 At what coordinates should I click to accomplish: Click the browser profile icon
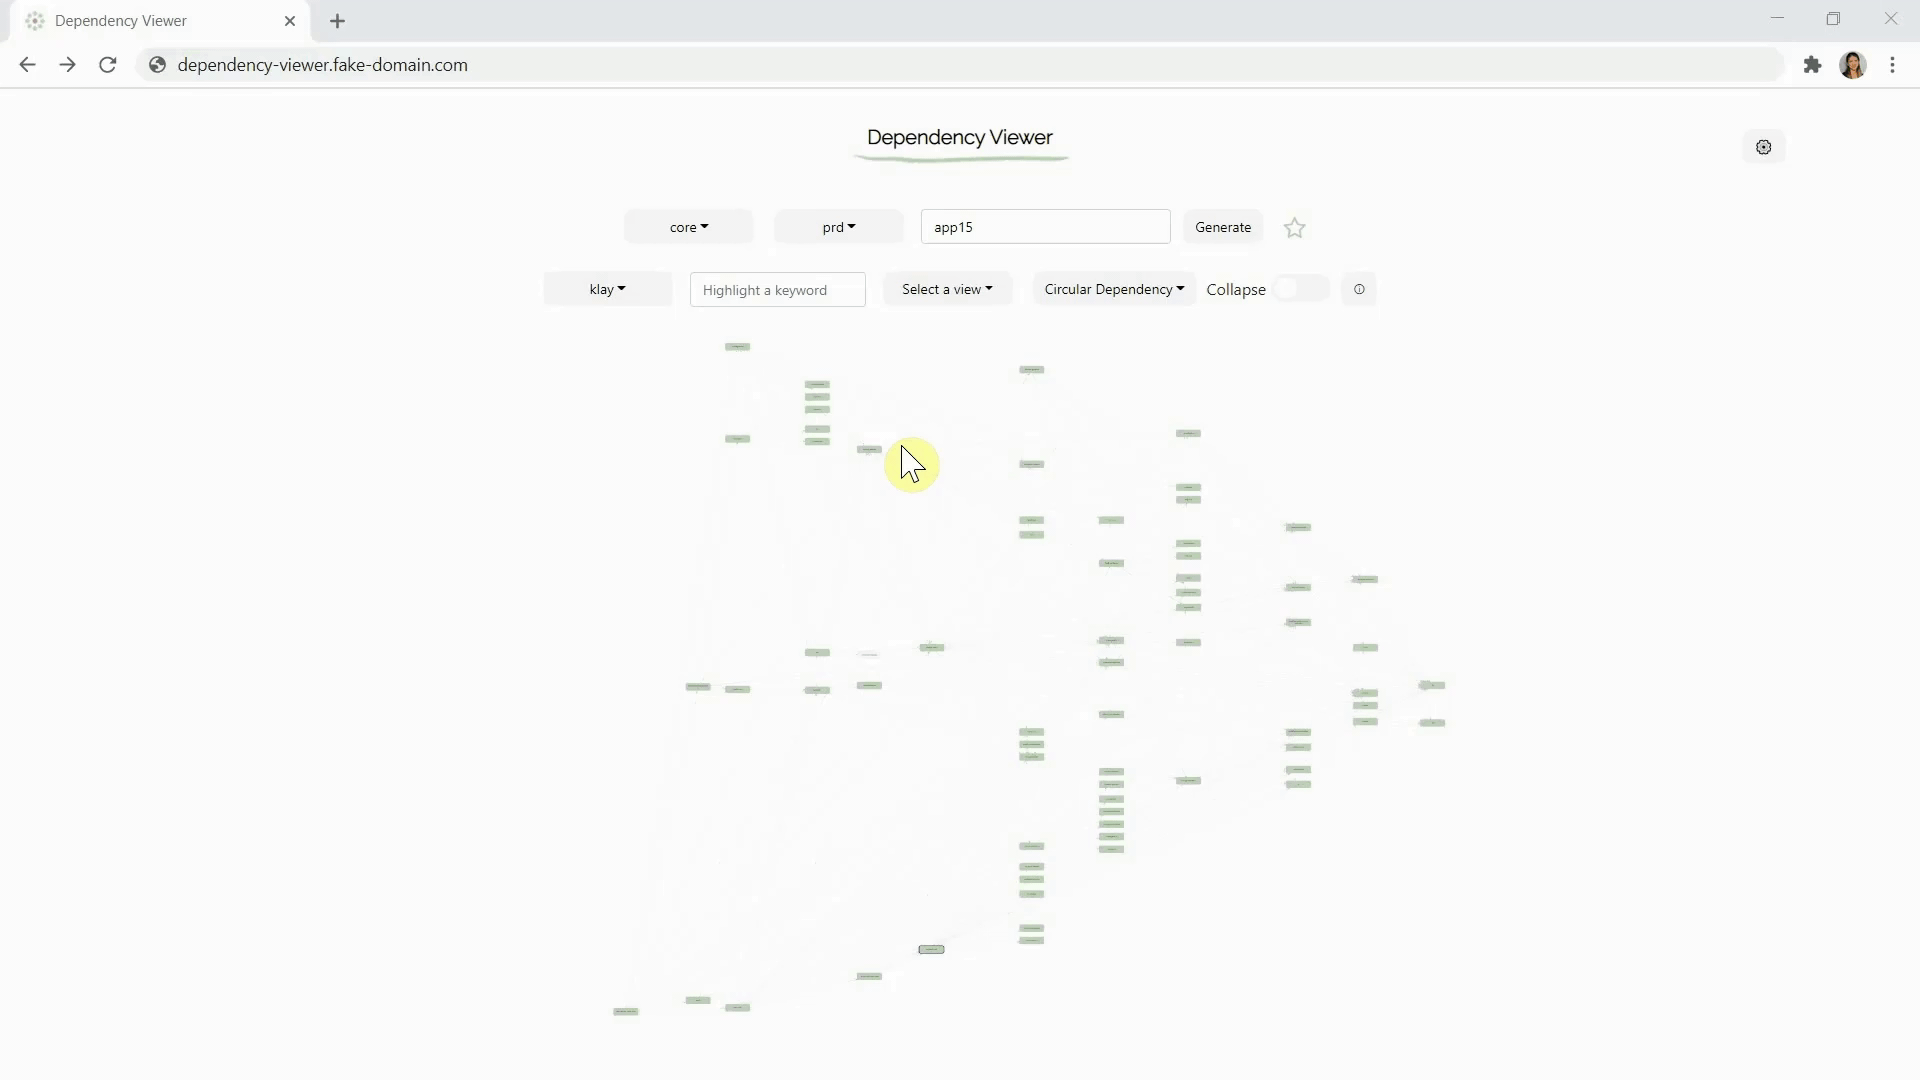pyautogui.click(x=1854, y=65)
